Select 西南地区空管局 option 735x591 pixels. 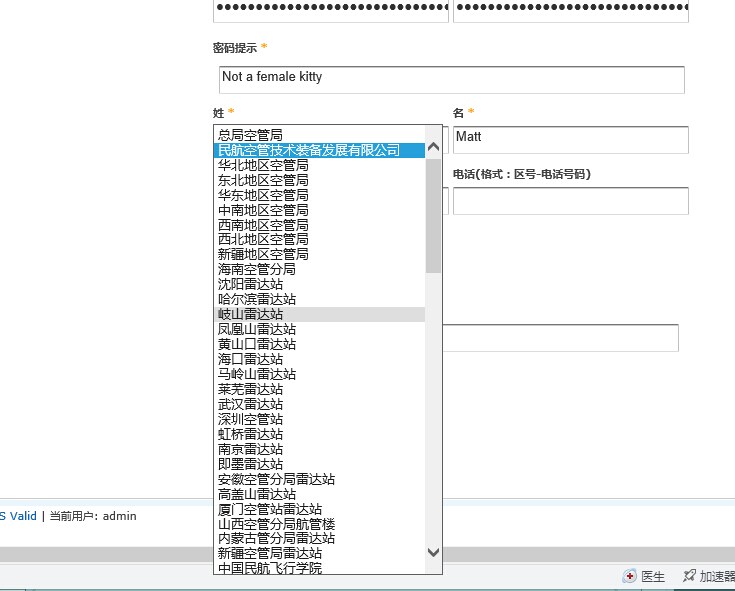tap(319, 225)
